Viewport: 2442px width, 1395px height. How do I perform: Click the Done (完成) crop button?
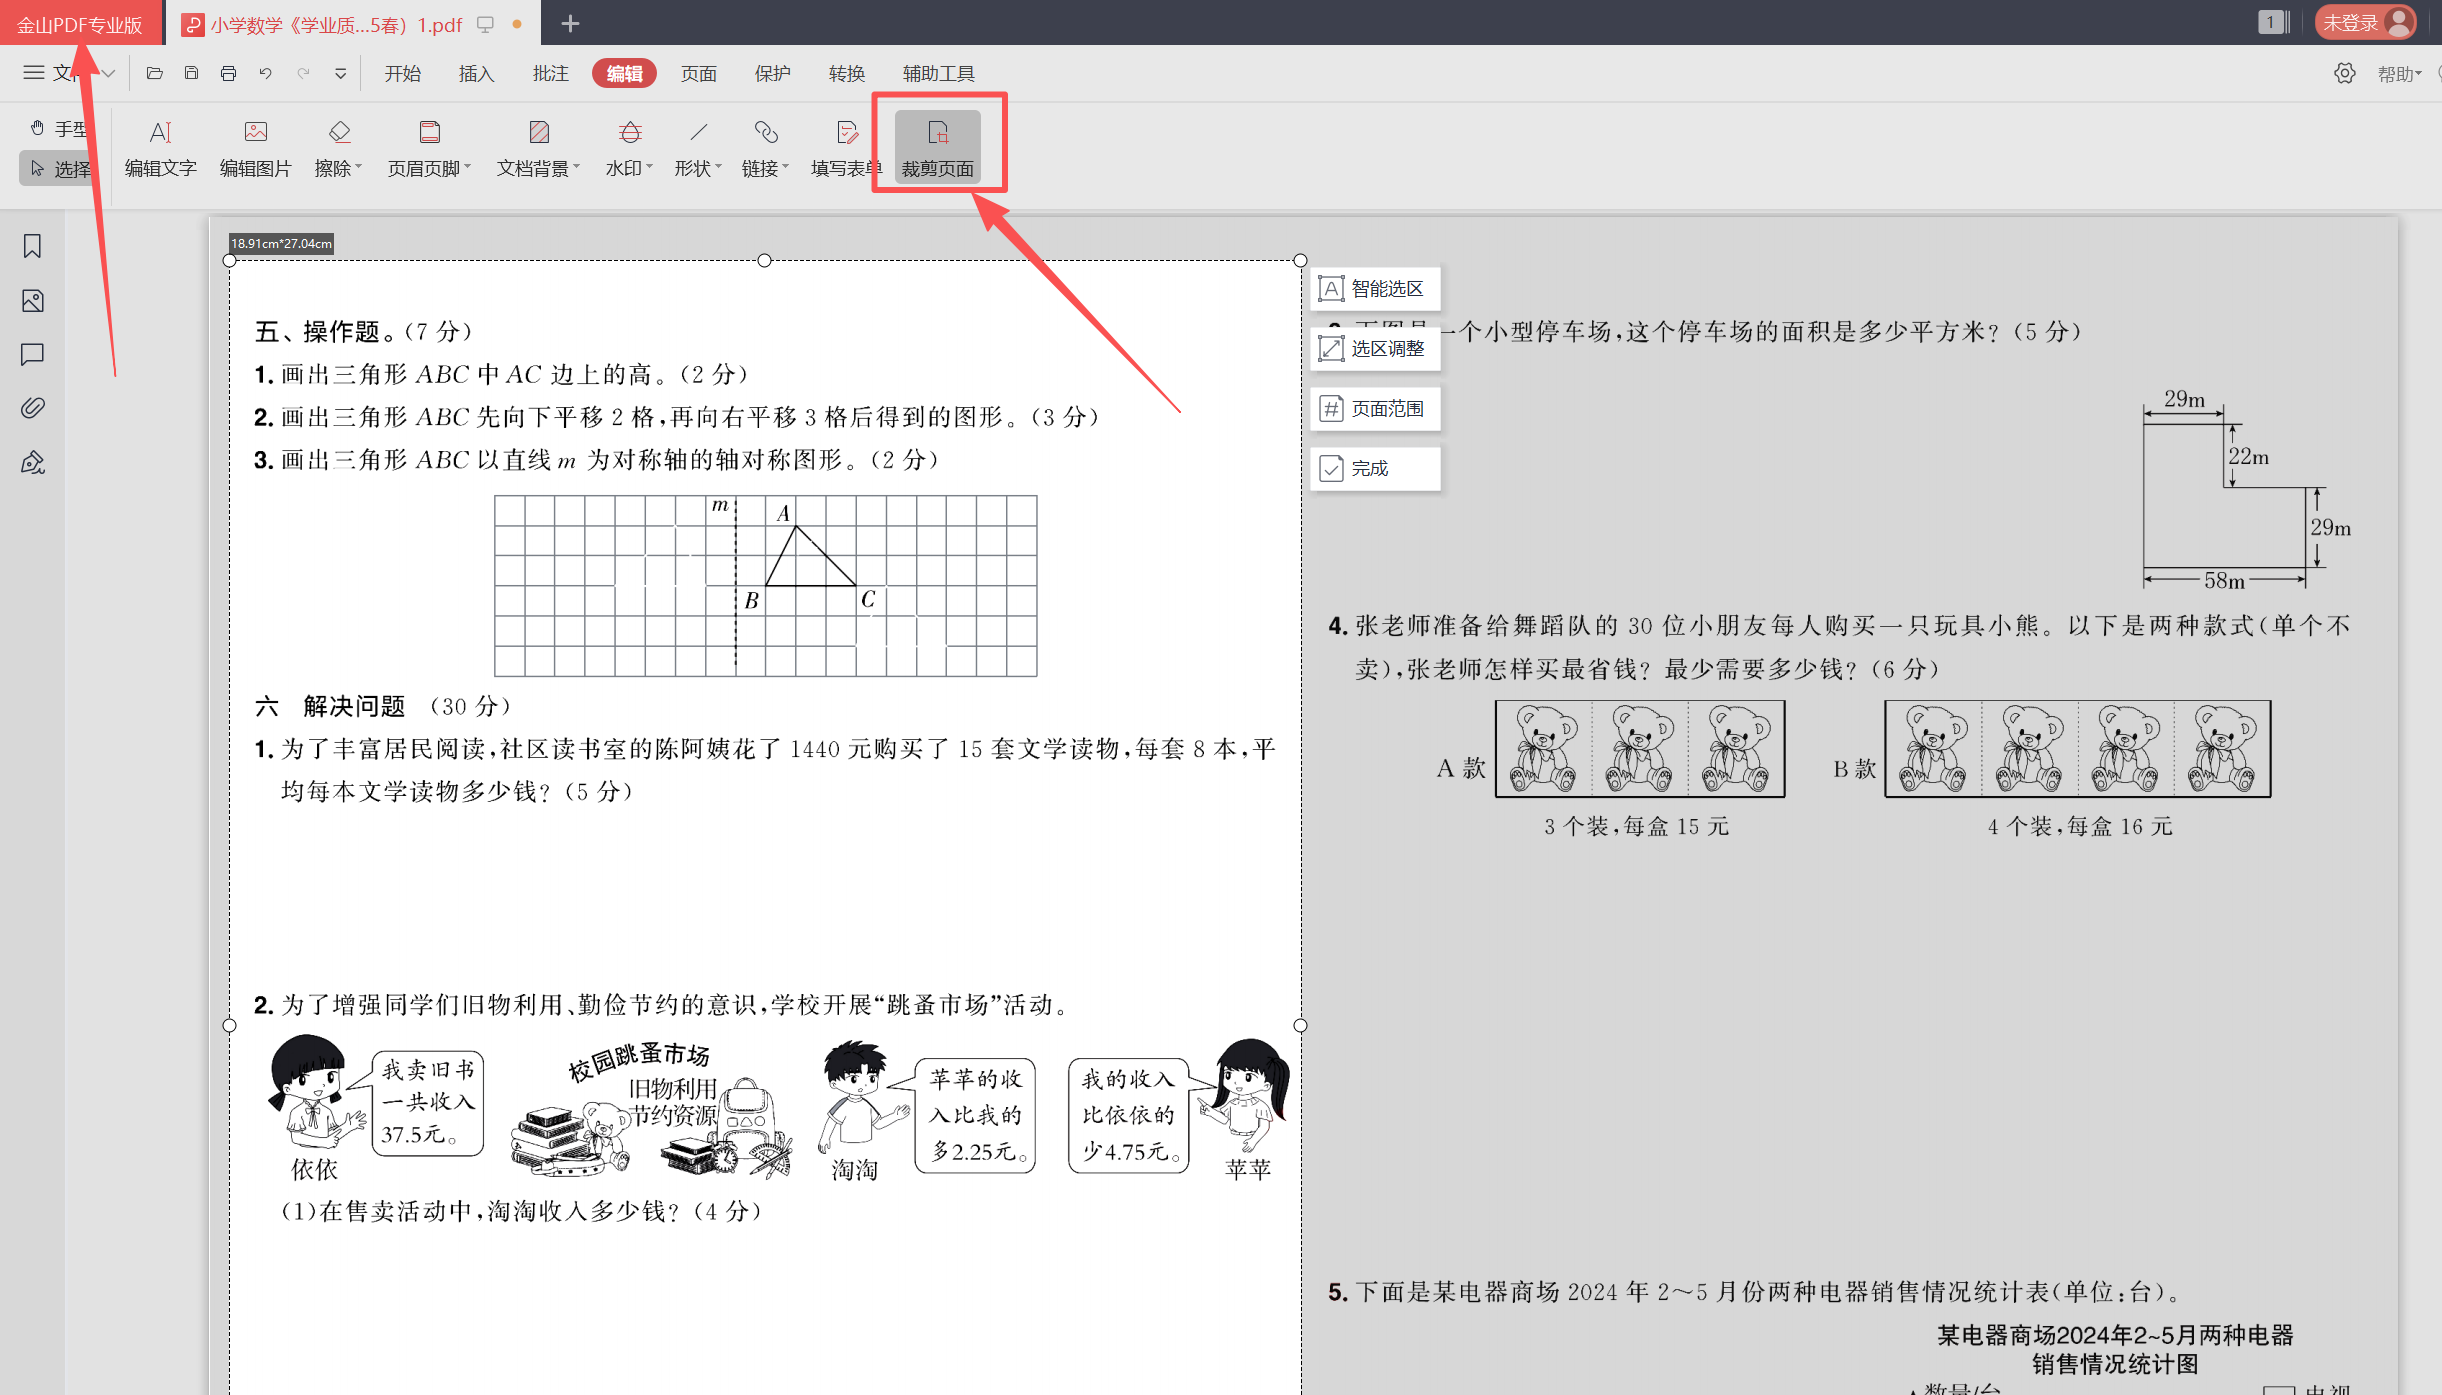click(1375, 468)
